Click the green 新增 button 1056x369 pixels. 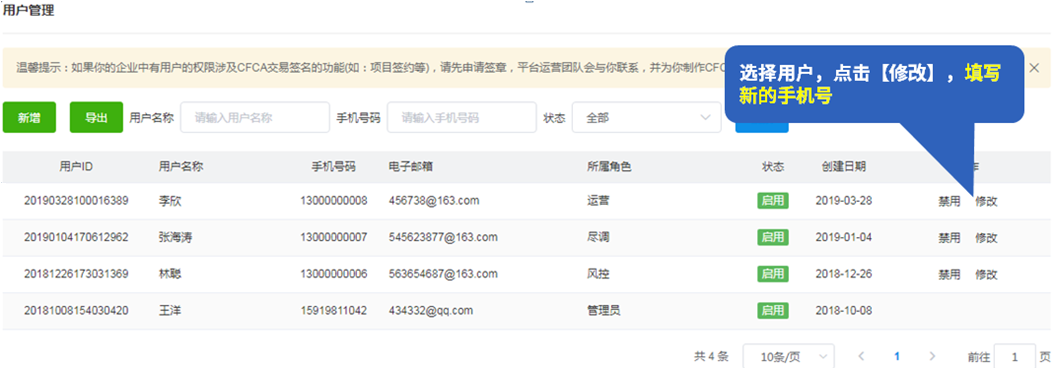point(29,118)
